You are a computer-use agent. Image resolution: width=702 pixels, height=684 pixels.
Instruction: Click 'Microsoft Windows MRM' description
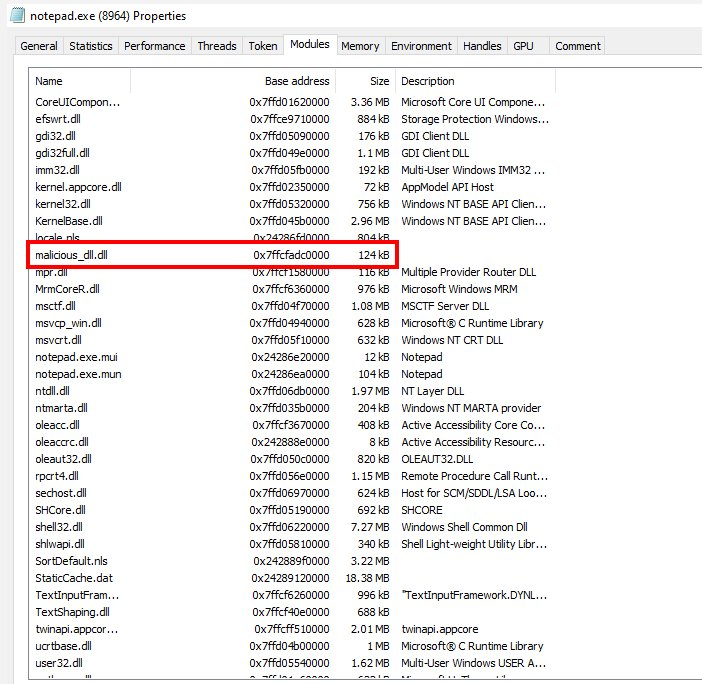[x=459, y=289]
